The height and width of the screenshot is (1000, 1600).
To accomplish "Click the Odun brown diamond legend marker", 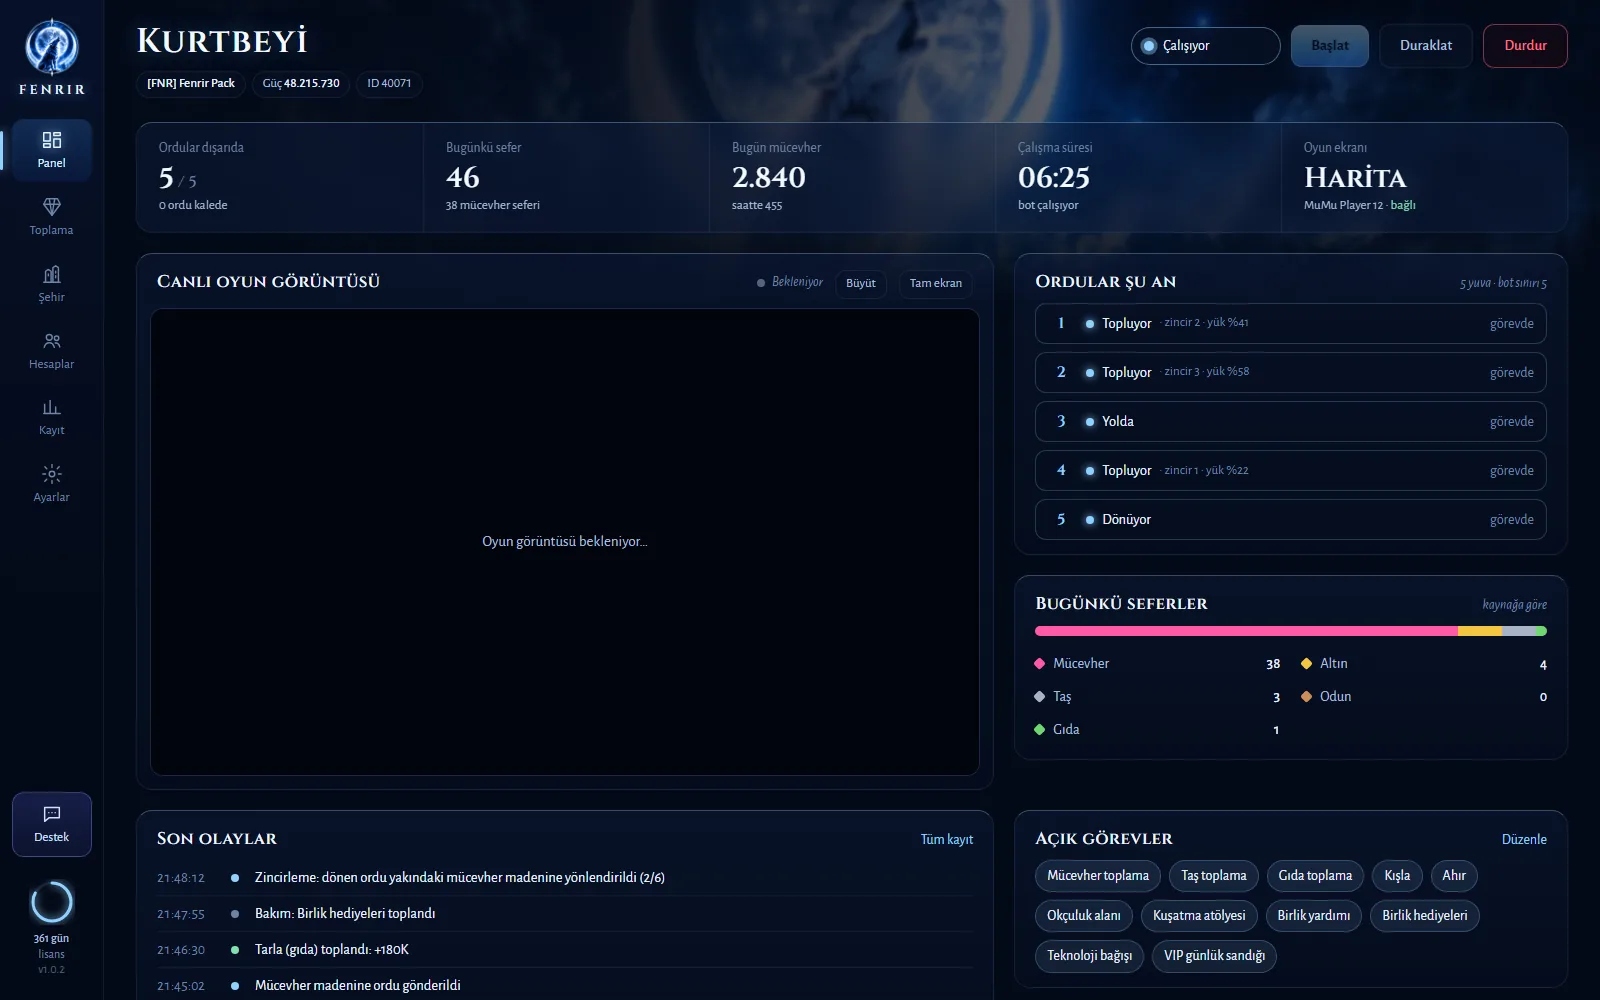I will [1306, 696].
